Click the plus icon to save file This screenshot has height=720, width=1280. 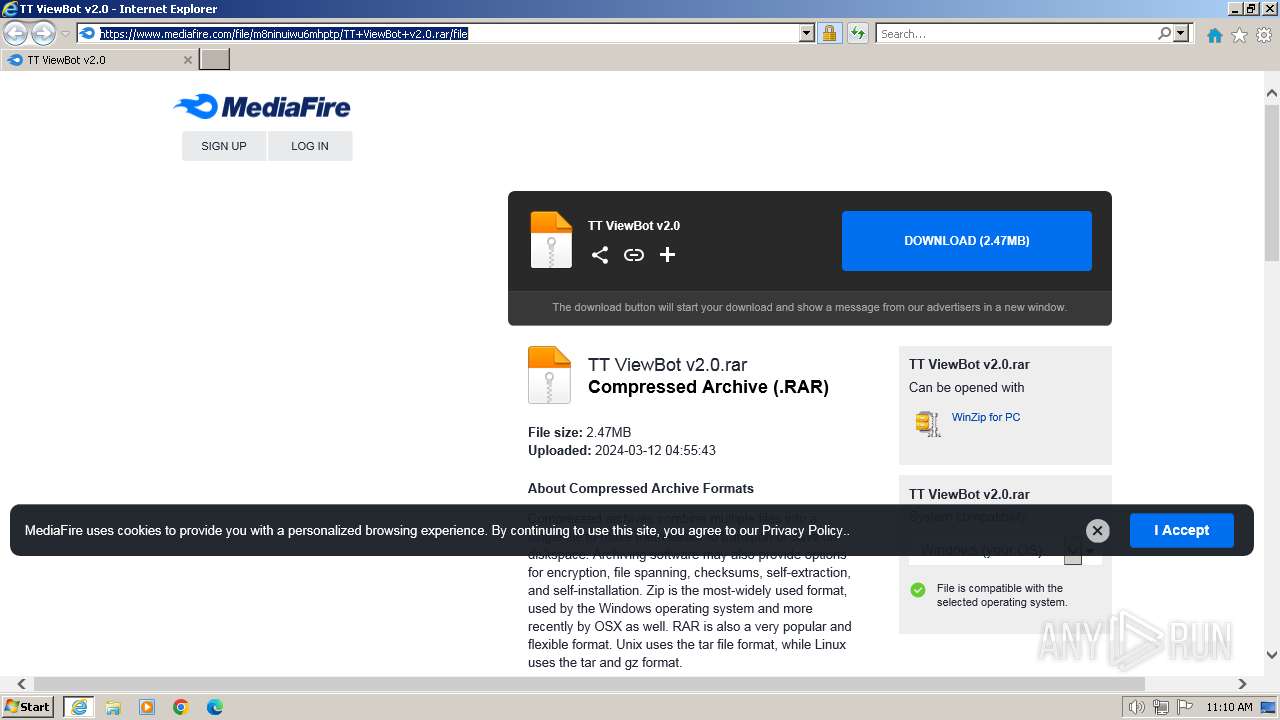[x=668, y=255]
